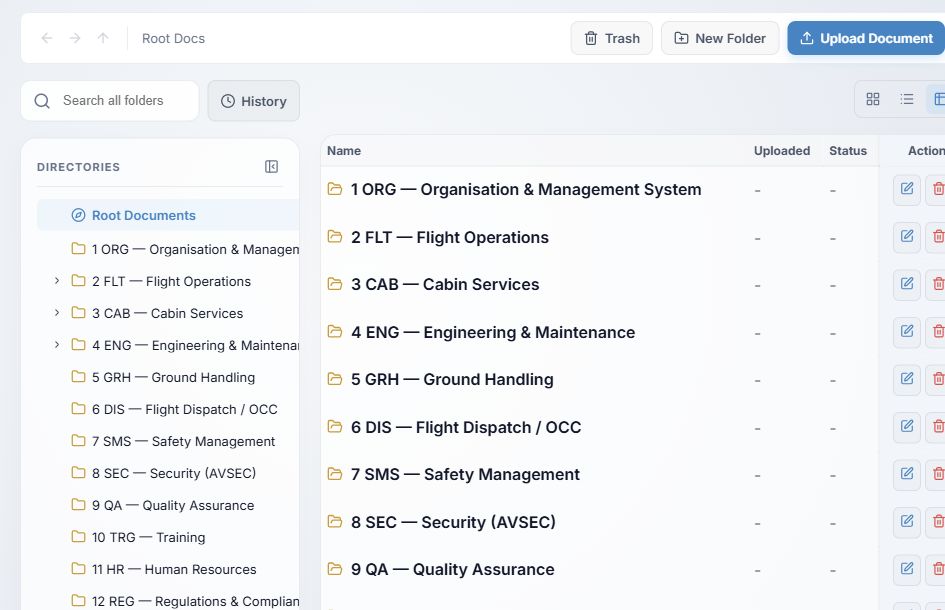Sort by the Name column header
Image resolution: width=945 pixels, height=610 pixels.
[x=344, y=151]
